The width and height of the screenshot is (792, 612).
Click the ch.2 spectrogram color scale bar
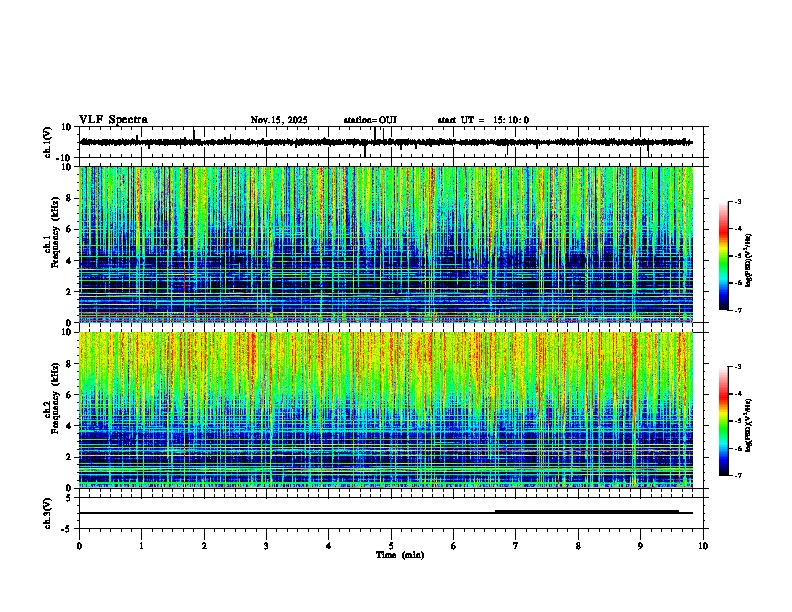(x=723, y=421)
